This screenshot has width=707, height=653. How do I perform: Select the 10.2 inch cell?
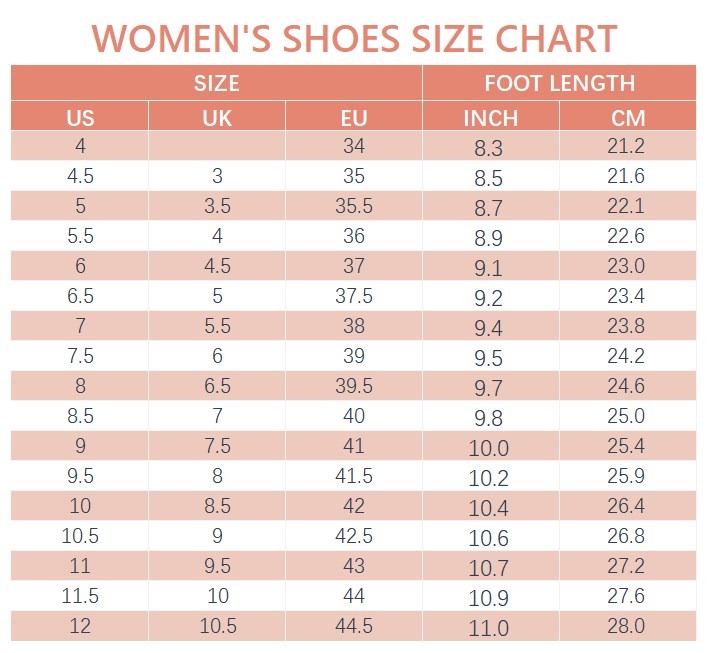[x=490, y=478]
